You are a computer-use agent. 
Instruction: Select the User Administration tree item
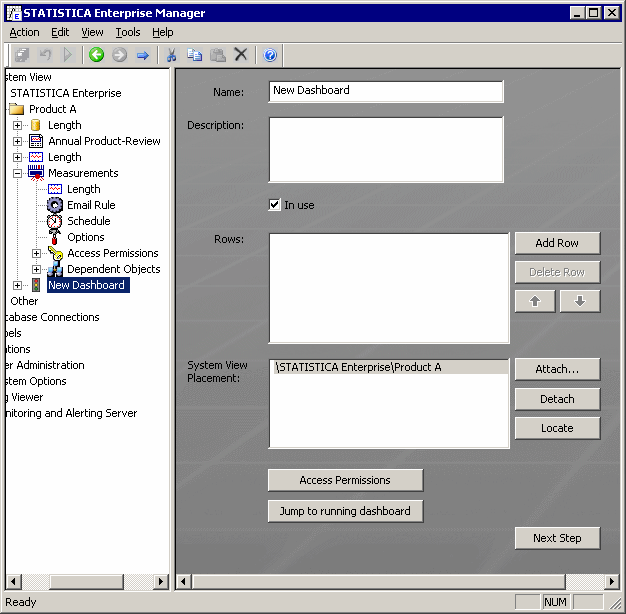pos(45,365)
